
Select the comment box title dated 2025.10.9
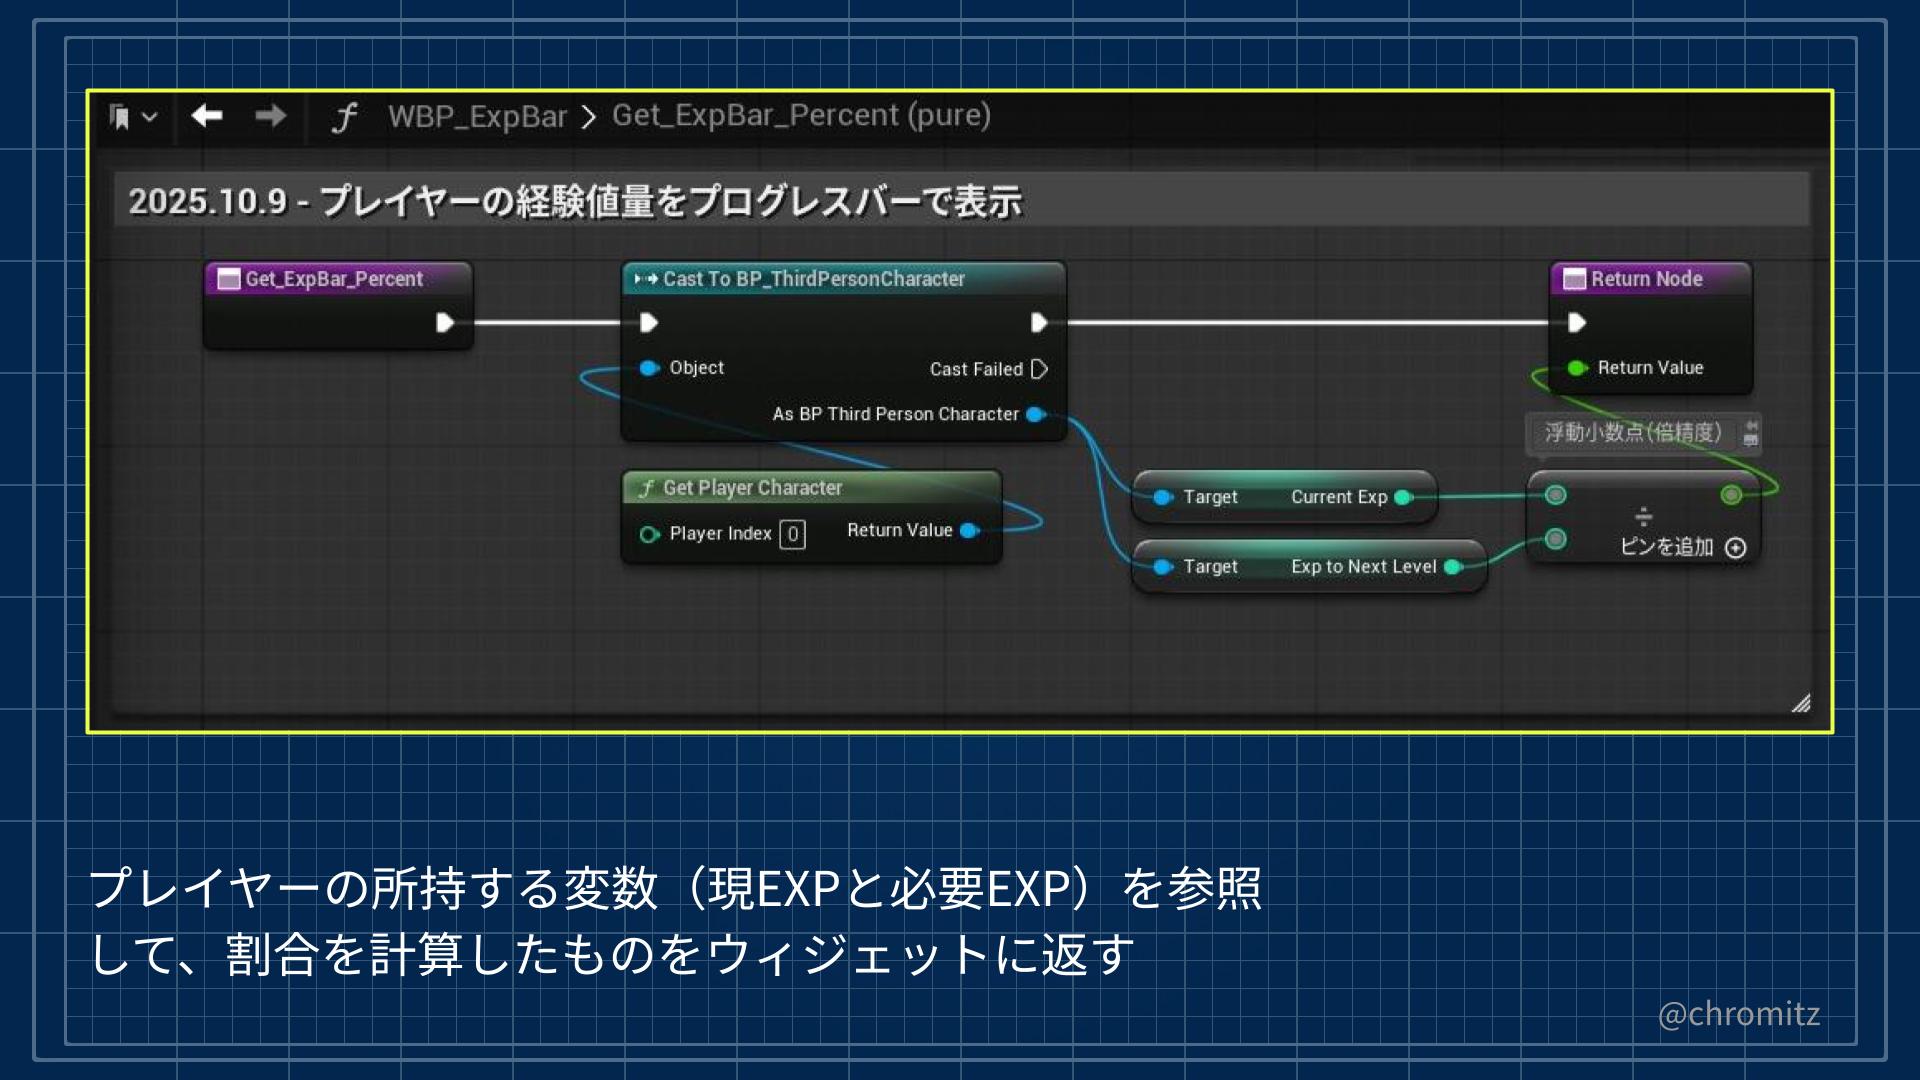[x=574, y=201]
